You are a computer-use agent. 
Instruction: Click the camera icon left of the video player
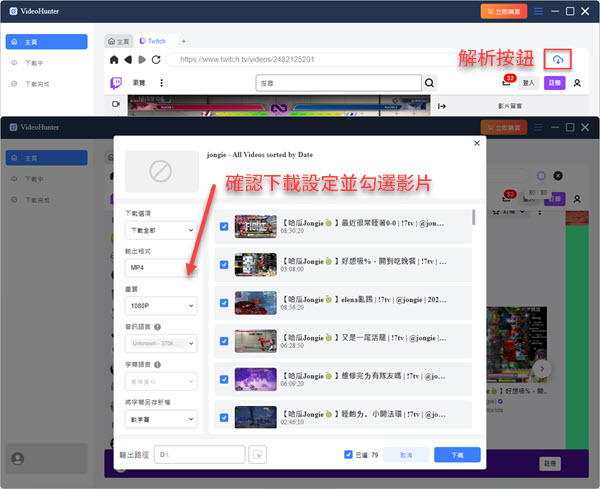tap(116, 104)
